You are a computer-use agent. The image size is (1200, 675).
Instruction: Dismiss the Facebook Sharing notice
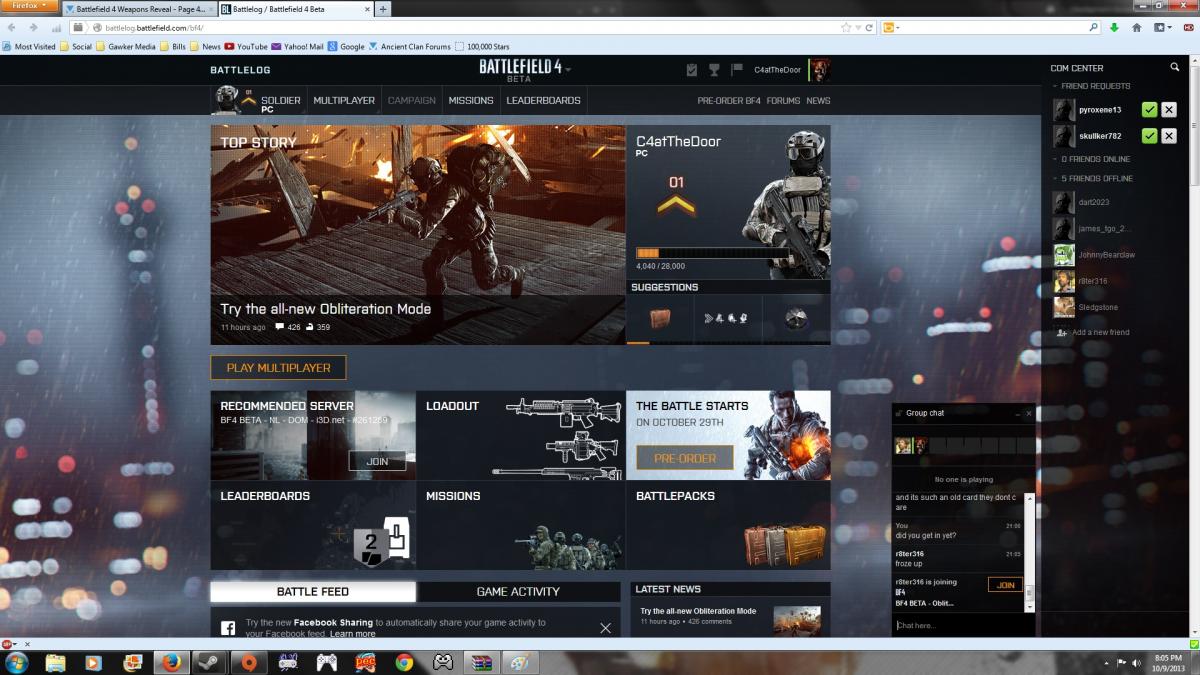605,628
